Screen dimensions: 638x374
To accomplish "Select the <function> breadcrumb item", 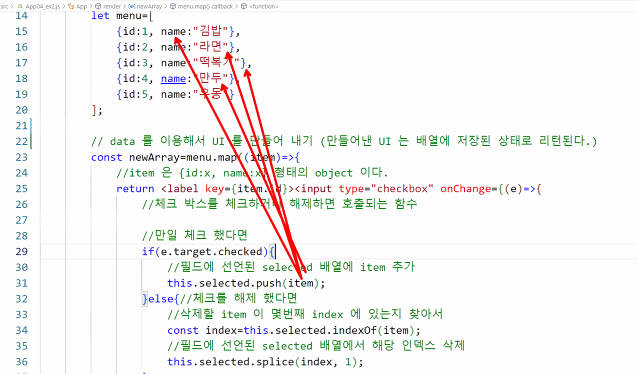I will 264,7.
